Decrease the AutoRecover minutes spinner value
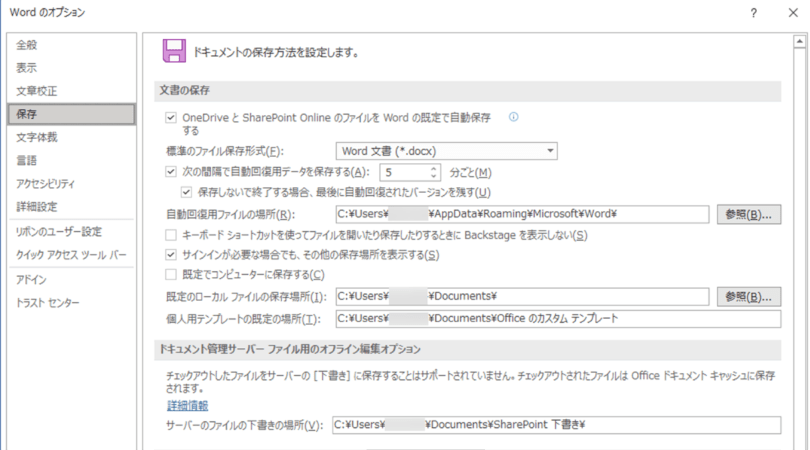The width and height of the screenshot is (810, 450). tap(433, 176)
